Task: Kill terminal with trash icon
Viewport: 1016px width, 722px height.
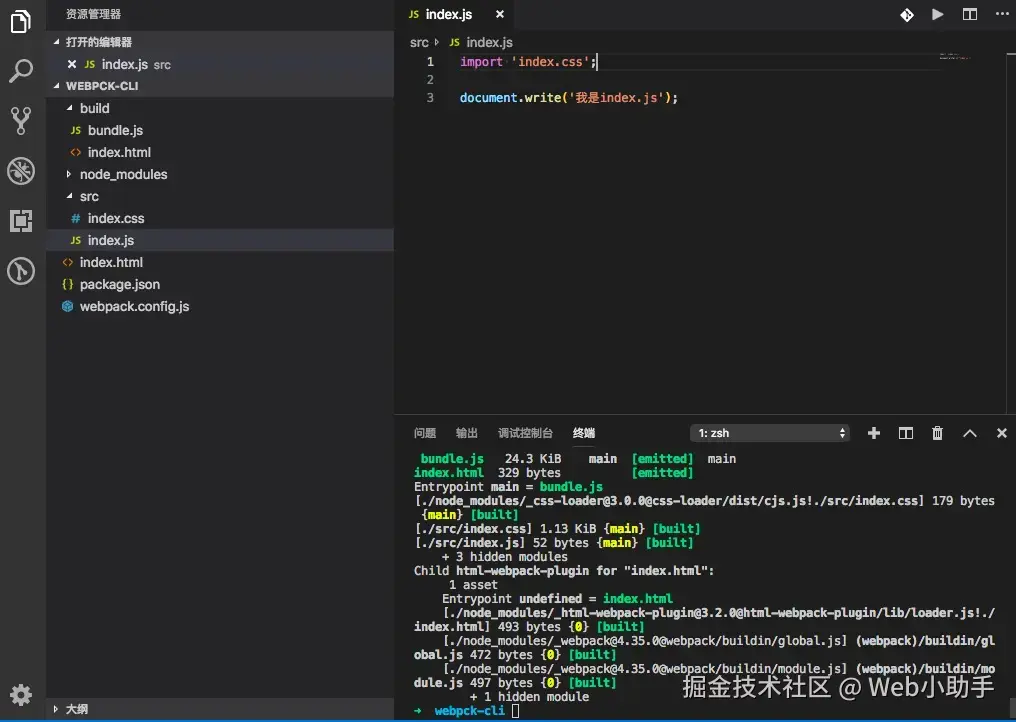Action: pos(938,433)
